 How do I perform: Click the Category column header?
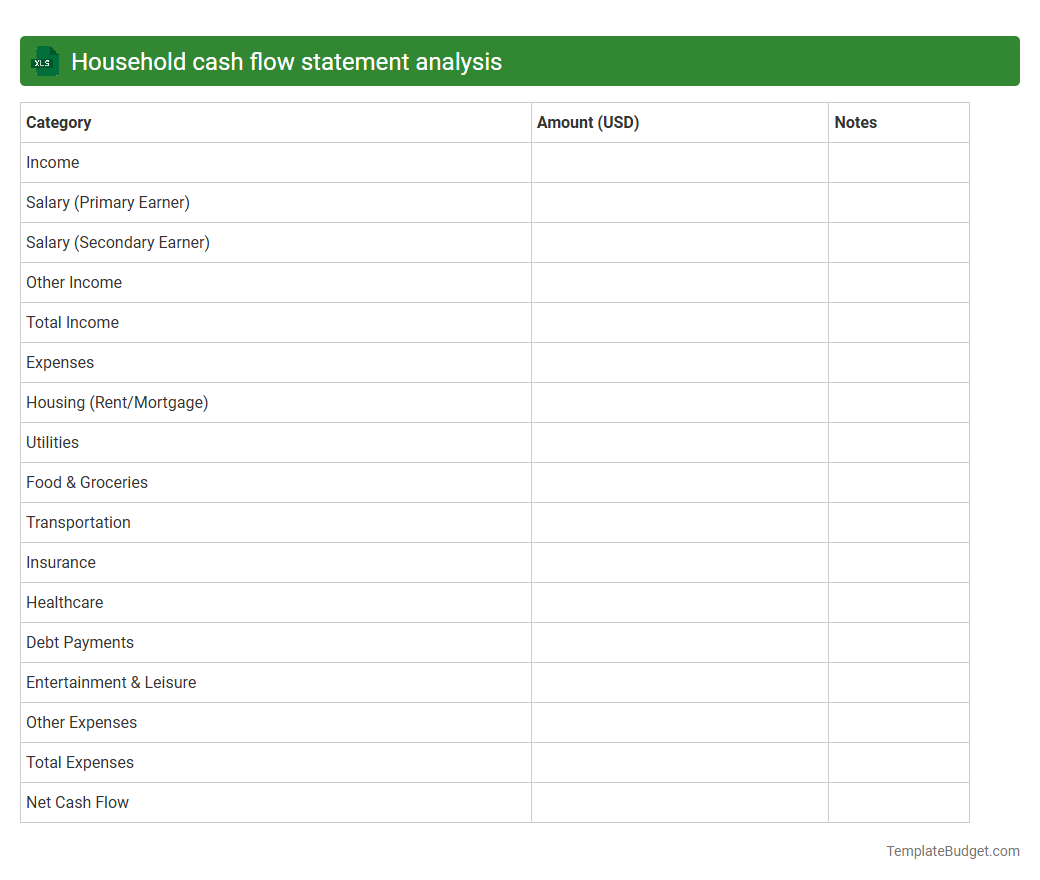point(59,122)
